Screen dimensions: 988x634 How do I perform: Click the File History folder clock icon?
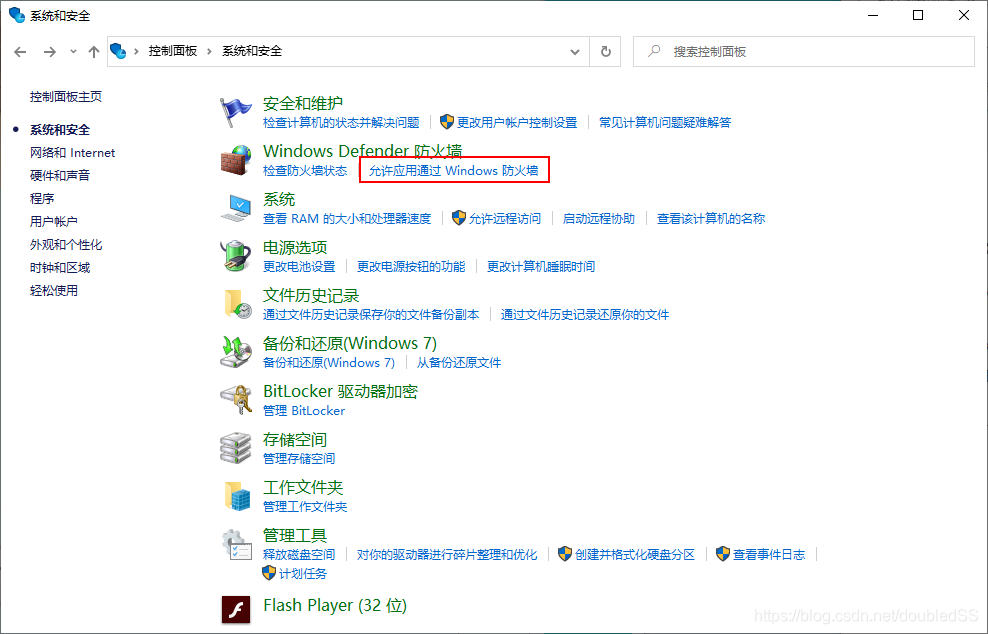click(x=237, y=304)
